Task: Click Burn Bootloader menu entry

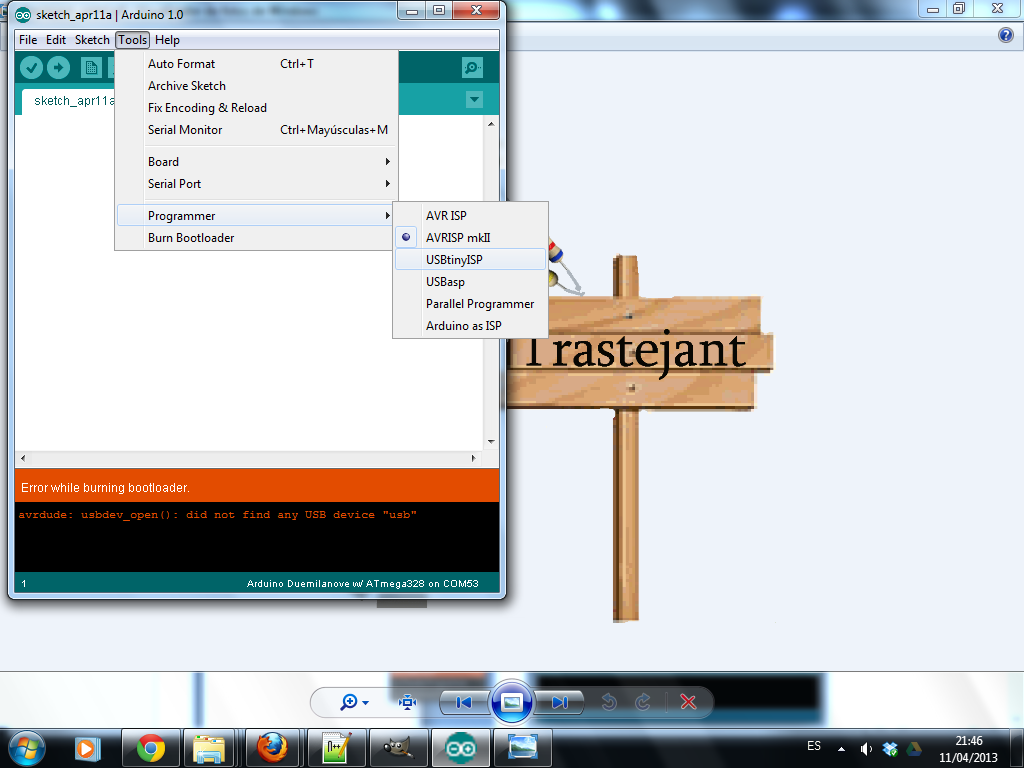Action: 256,238
